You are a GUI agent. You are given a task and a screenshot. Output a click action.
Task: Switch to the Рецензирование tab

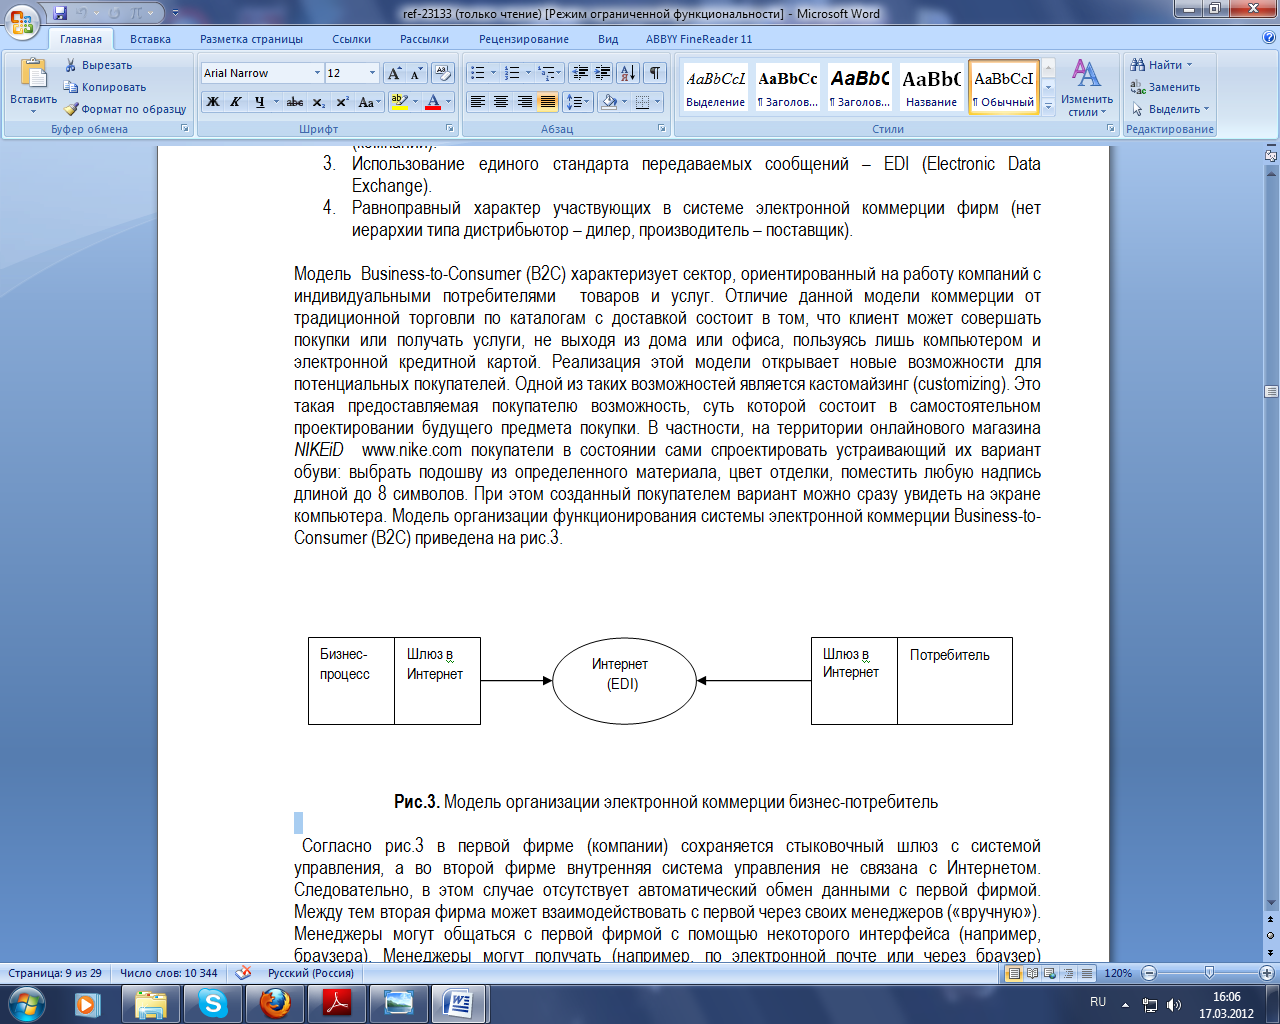pos(523,39)
